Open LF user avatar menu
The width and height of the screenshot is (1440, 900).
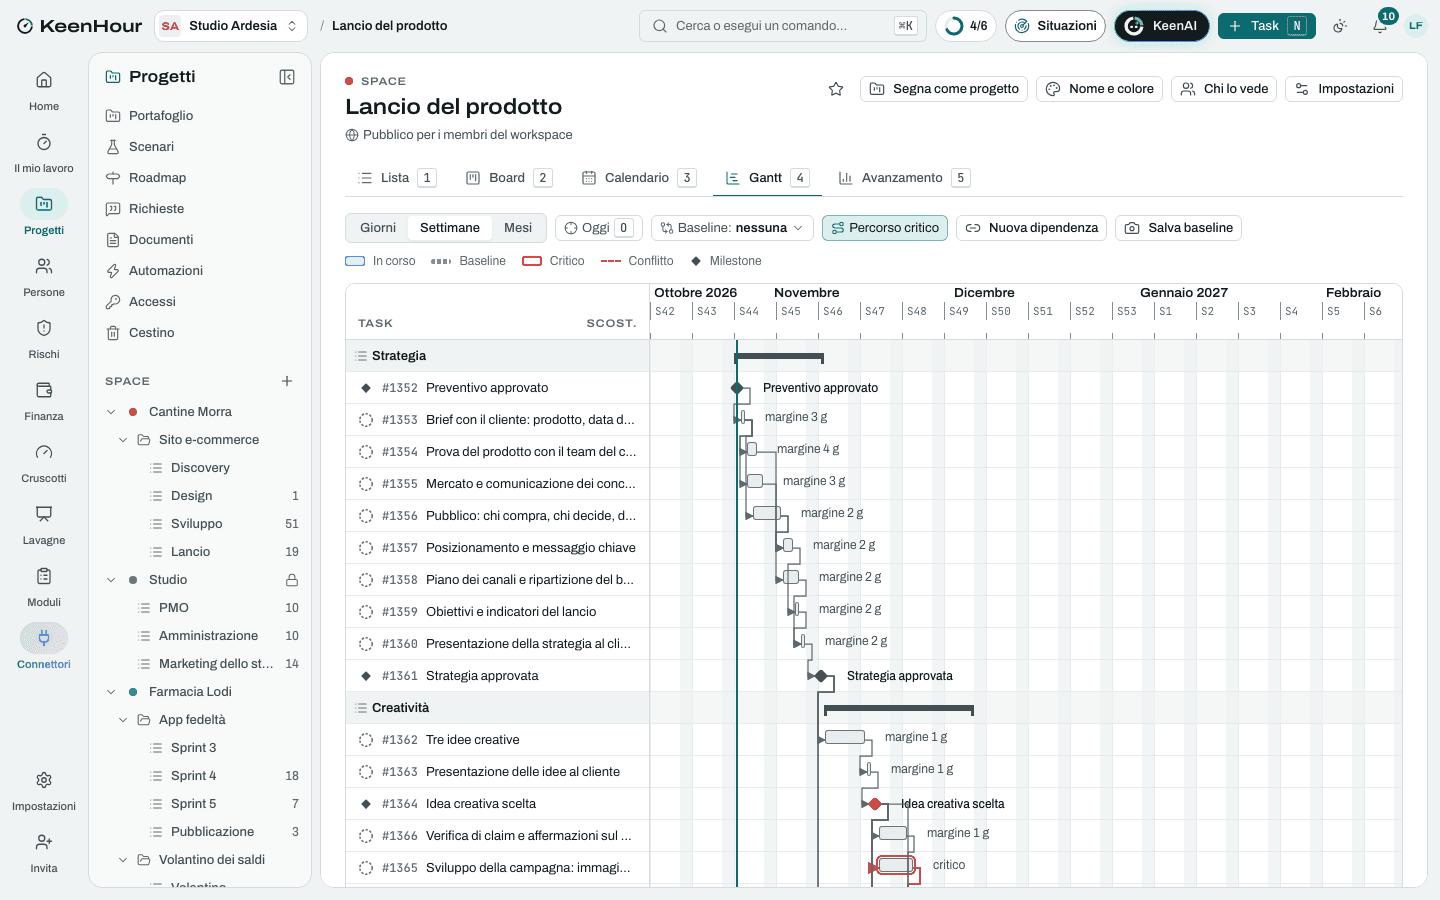(x=1416, y=26)
